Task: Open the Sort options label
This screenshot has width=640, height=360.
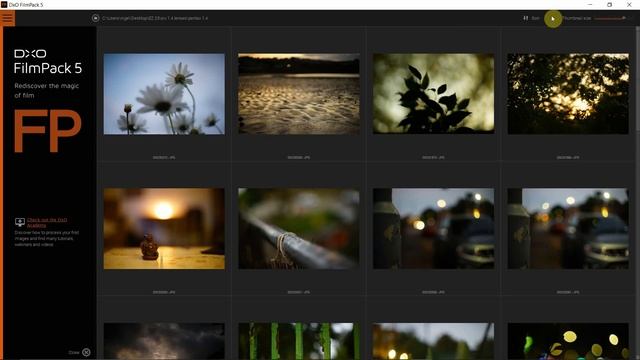Action: pos(535,18)
